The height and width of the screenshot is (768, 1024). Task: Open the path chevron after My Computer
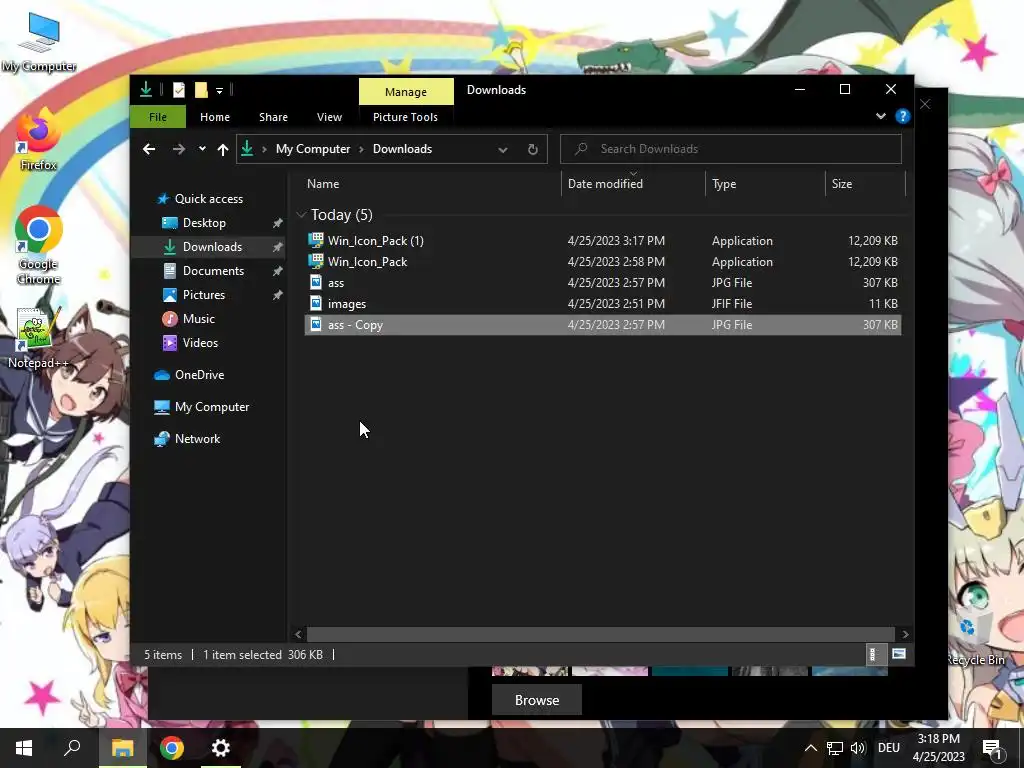click(361, 150)
